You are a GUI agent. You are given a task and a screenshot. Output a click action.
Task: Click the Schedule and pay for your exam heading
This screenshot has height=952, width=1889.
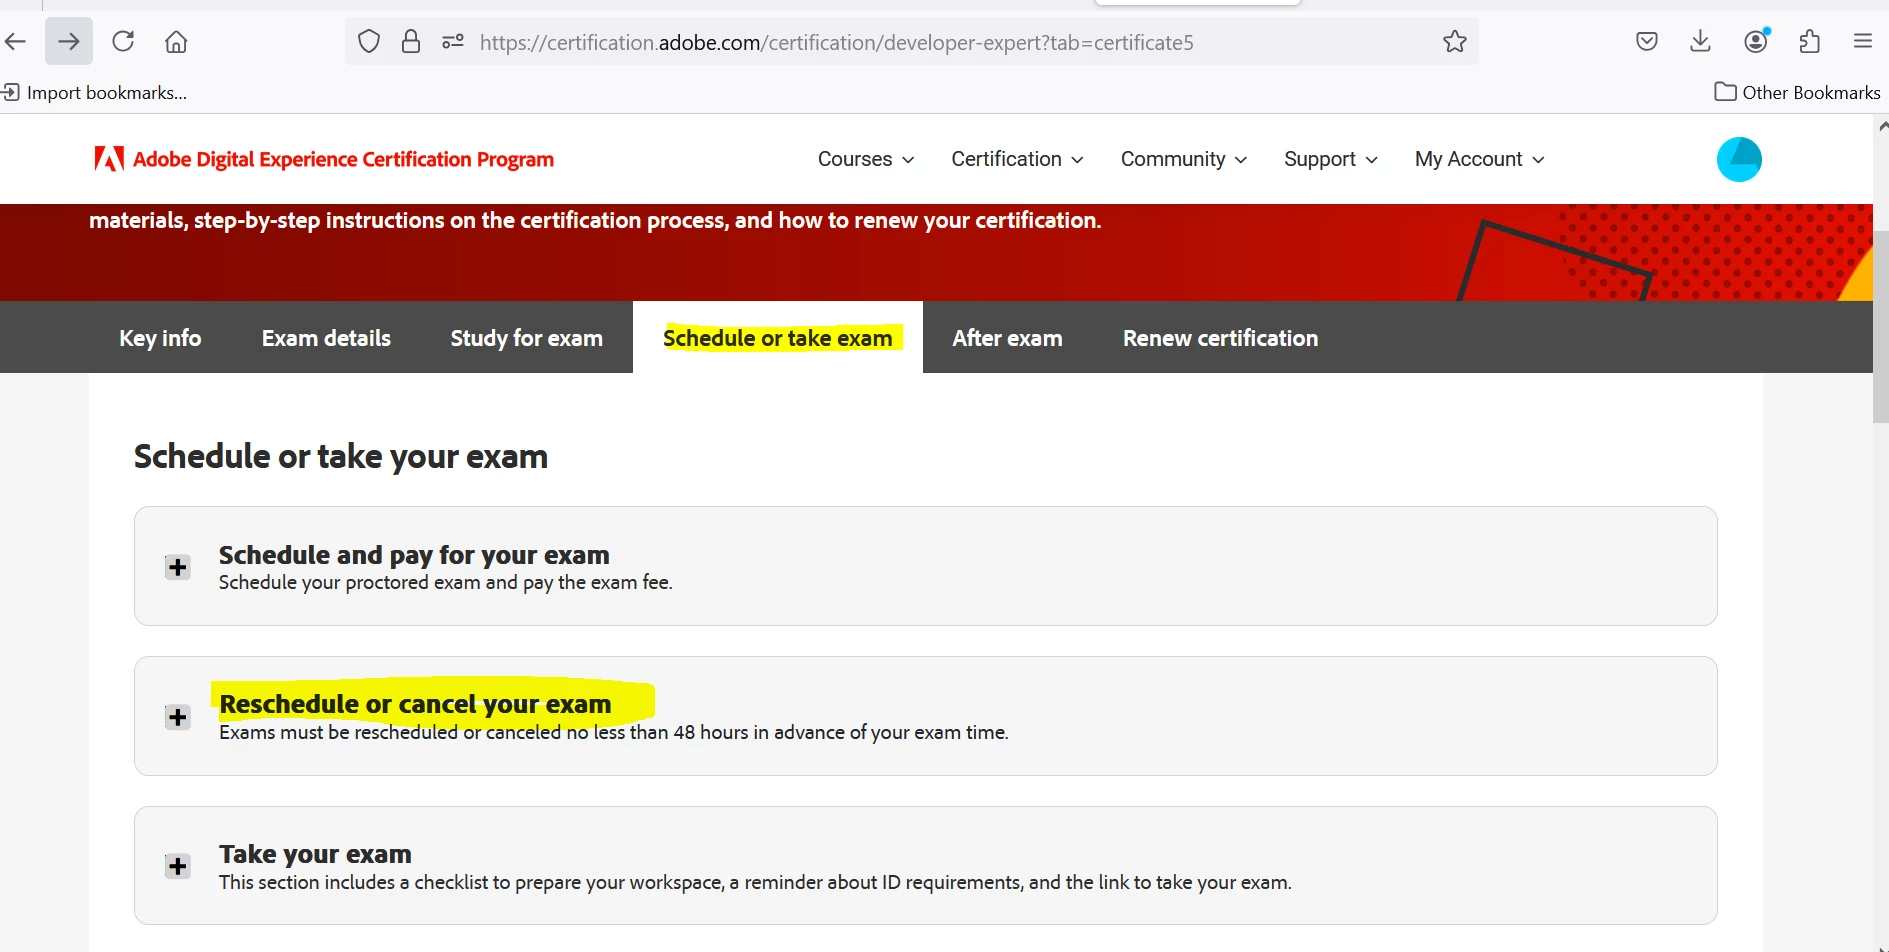(414, 555)
